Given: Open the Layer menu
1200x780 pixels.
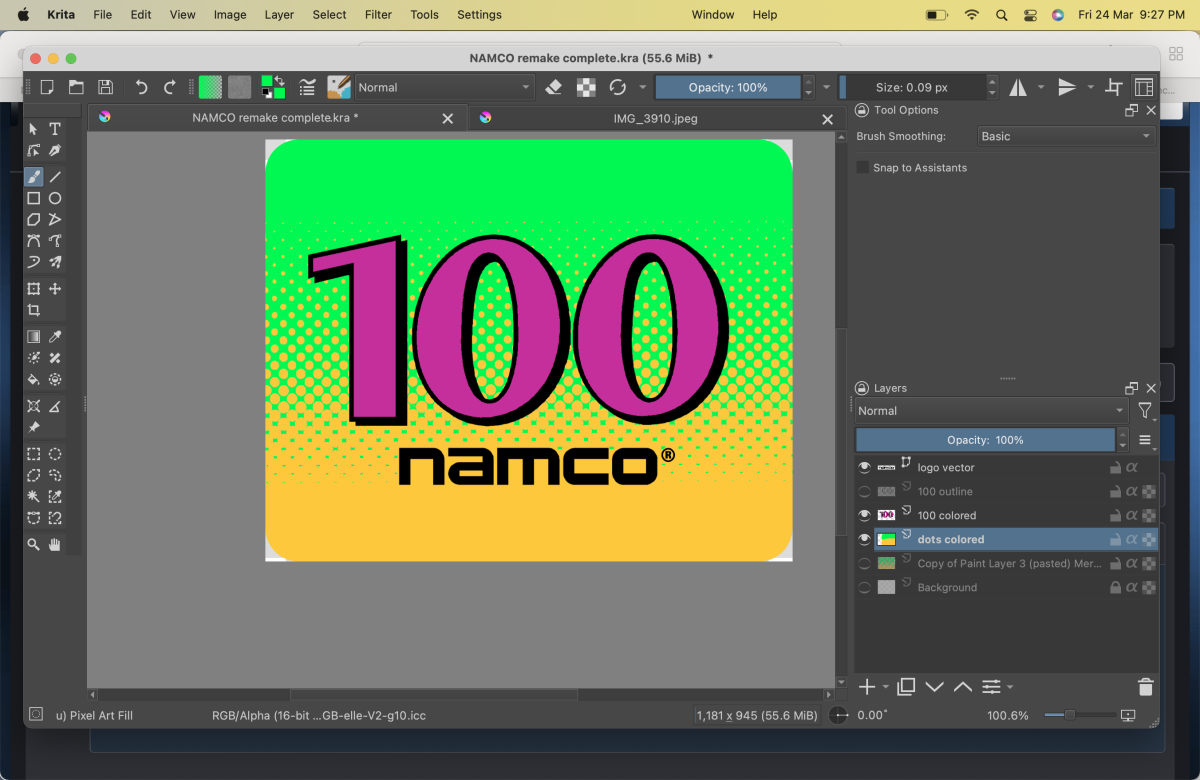Looking at the screenshot, I should pyautogui.click(x=279, y=15).
